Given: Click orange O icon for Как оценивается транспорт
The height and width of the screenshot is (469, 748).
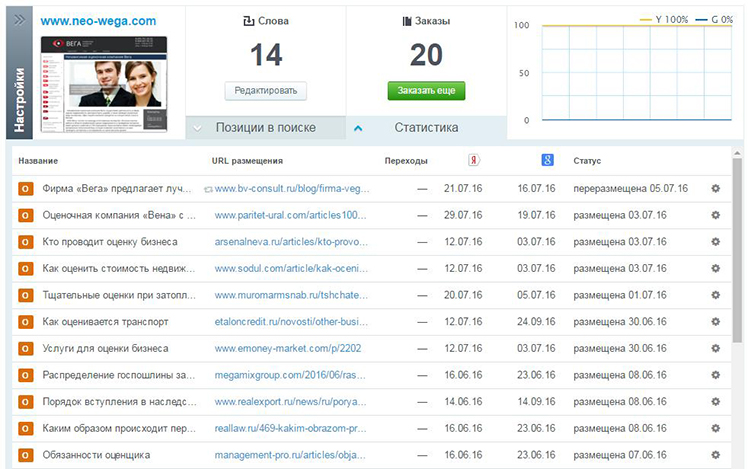Looking at the screenshot, I should point(25,322).
